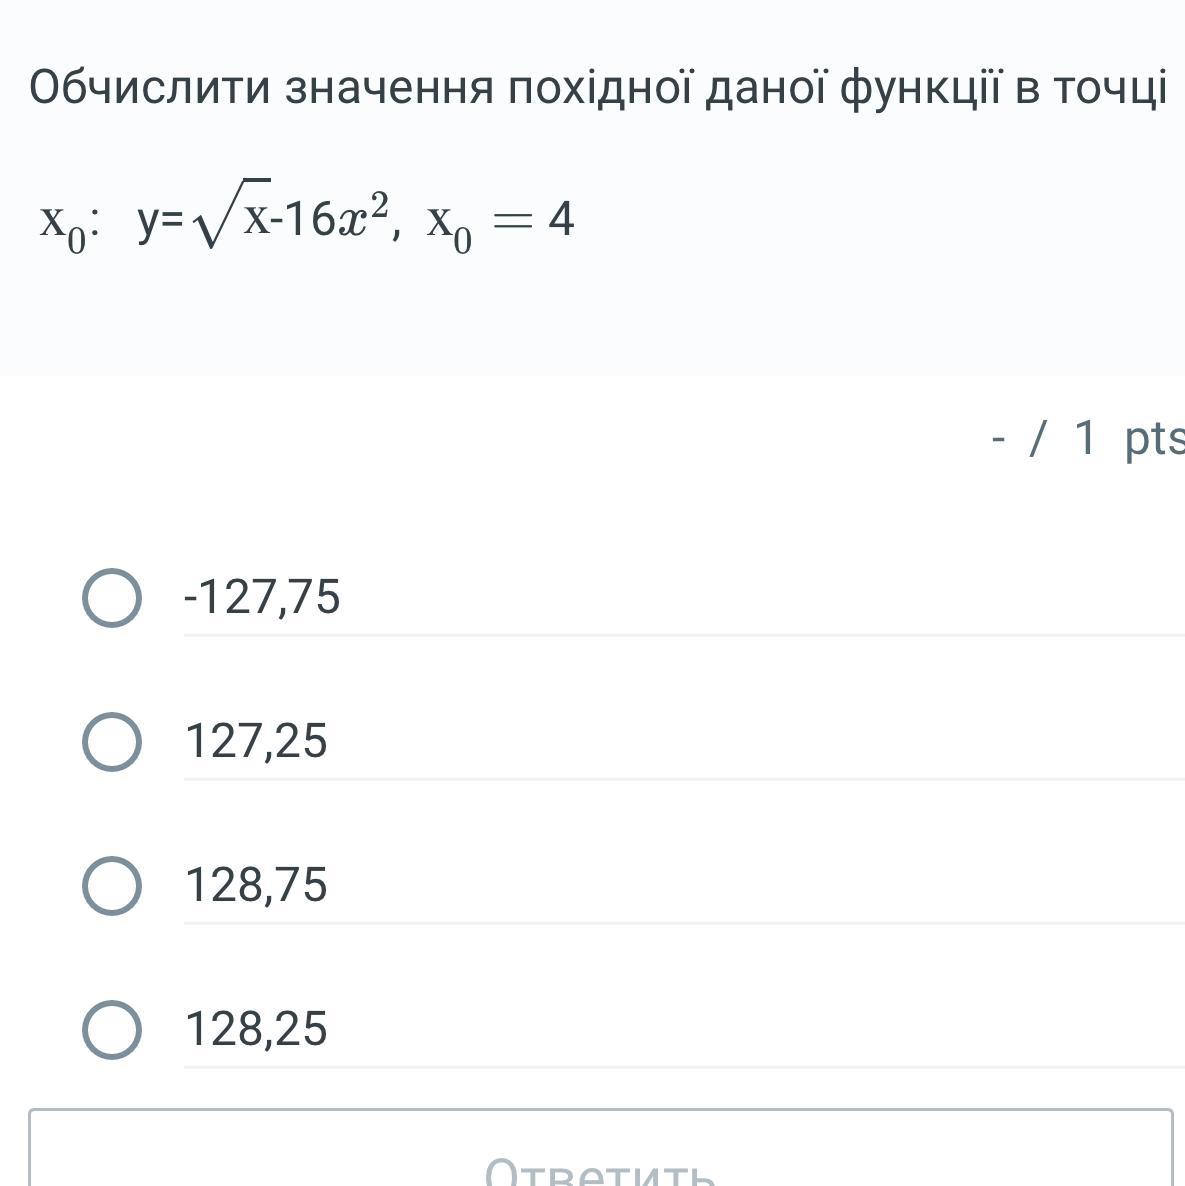The width and height of the screenshot is (1185, 1186).
Task: Tap the answer text 128,75
Action: tap(256, 885)
